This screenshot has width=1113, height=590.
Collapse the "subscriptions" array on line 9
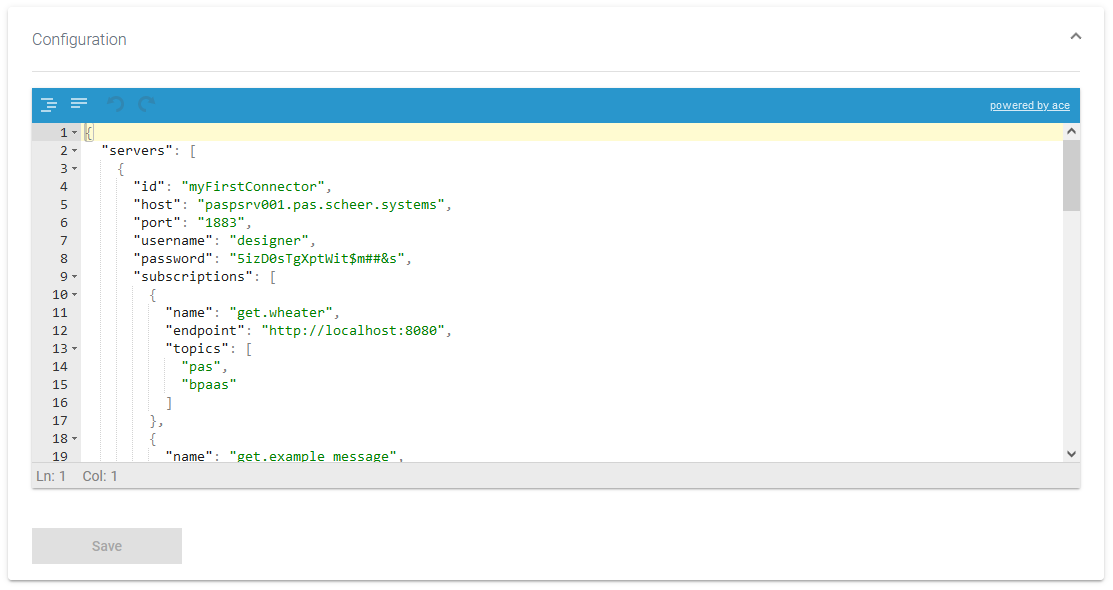coord(74,277)
